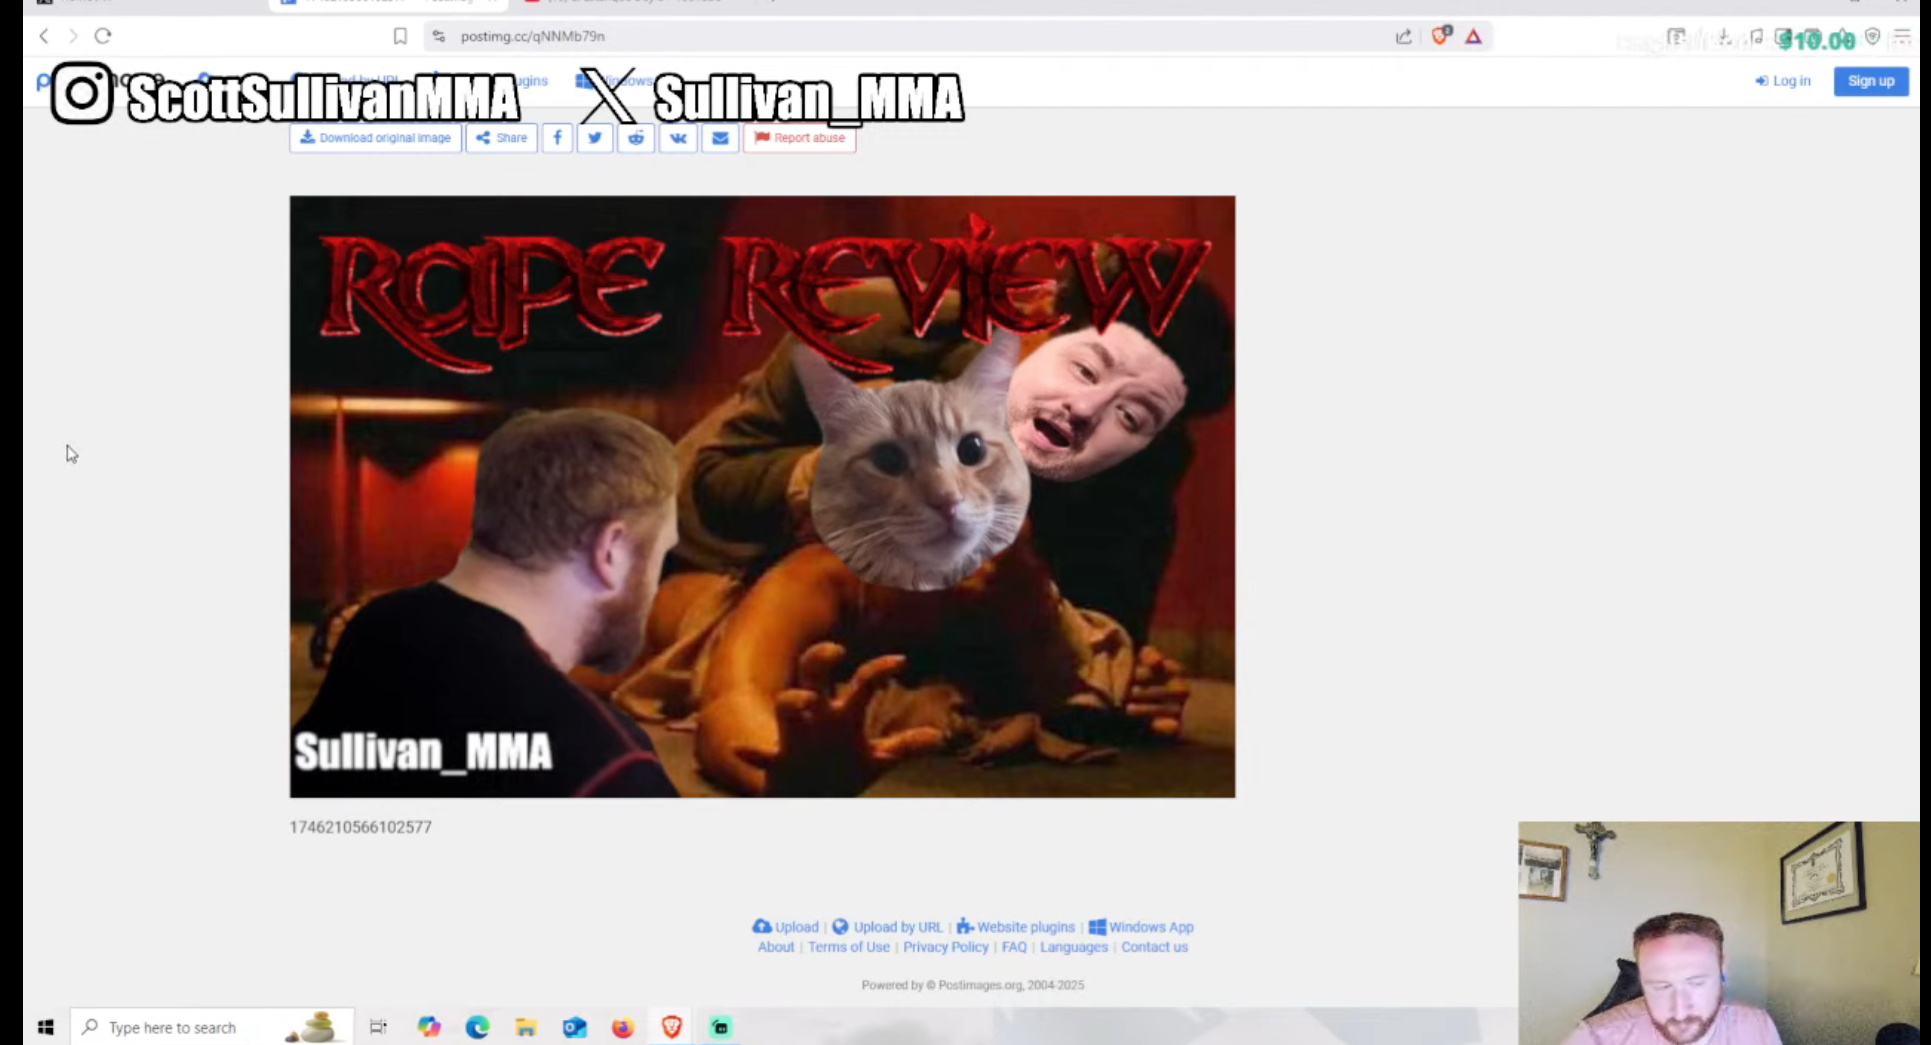Open File Explorer from taskbar
This screenshot has height=1045, width=1931.
point(526,1027)
